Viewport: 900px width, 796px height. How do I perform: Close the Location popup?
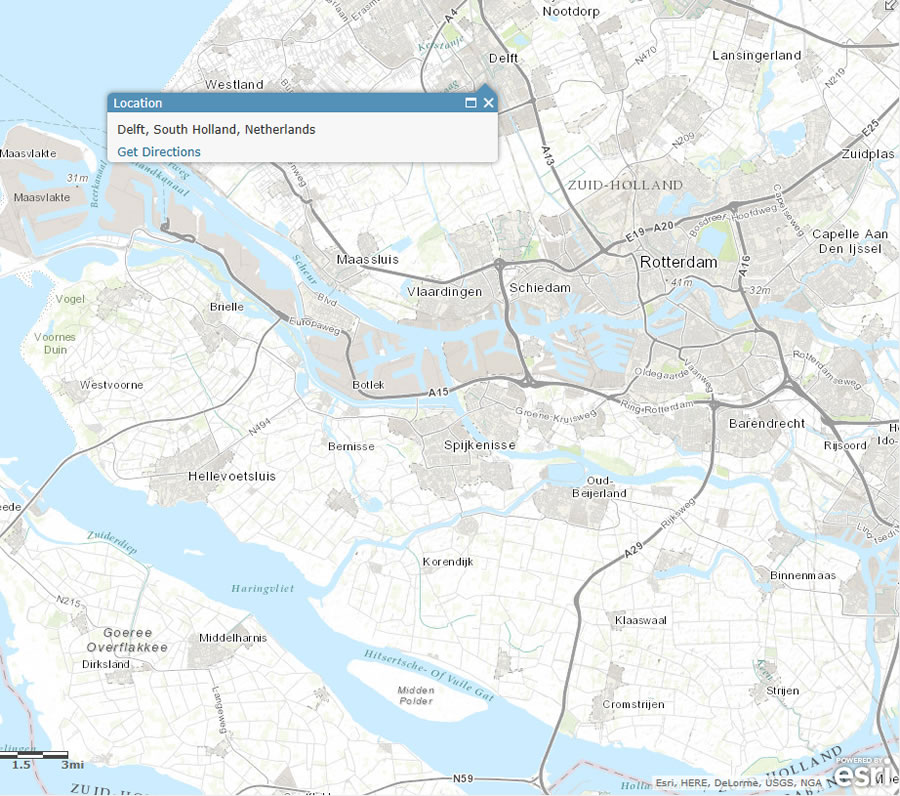pos(489,102)
